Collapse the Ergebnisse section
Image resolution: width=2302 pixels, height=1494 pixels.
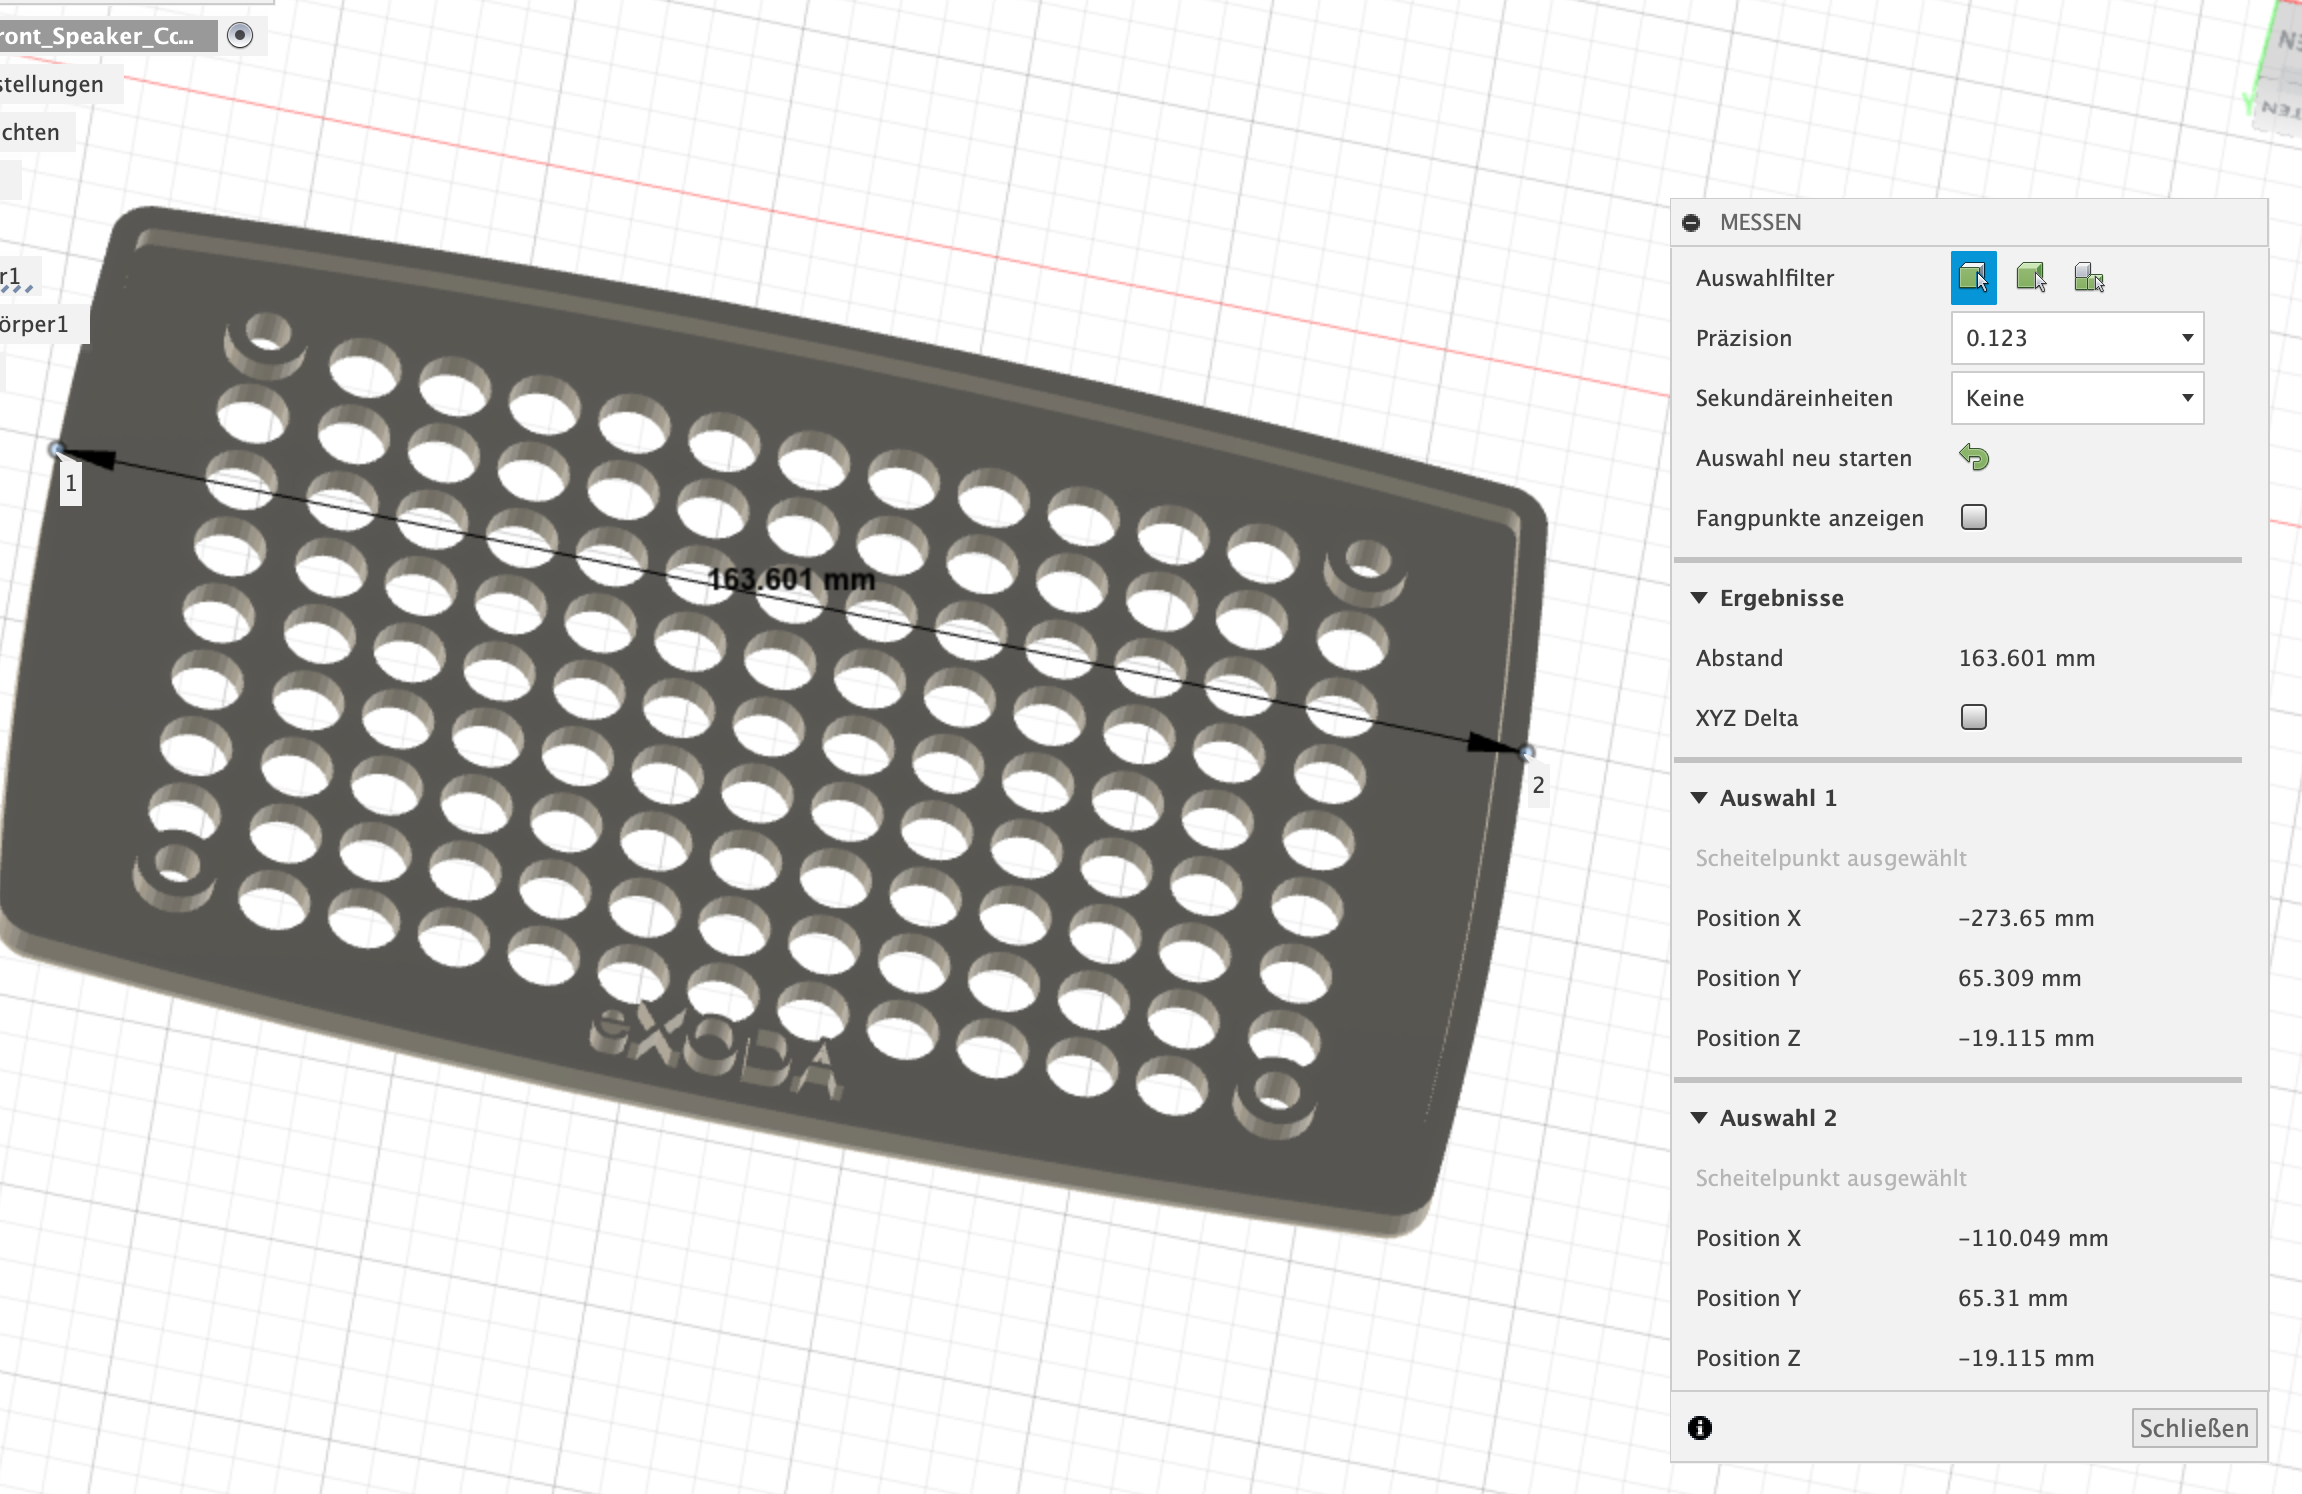[x=1699, y=597]
